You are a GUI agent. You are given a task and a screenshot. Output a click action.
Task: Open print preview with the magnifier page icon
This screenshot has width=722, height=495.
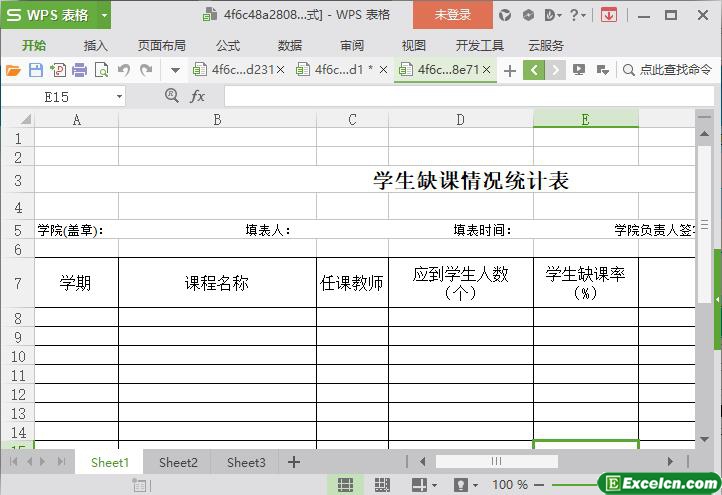coord(101,70)
